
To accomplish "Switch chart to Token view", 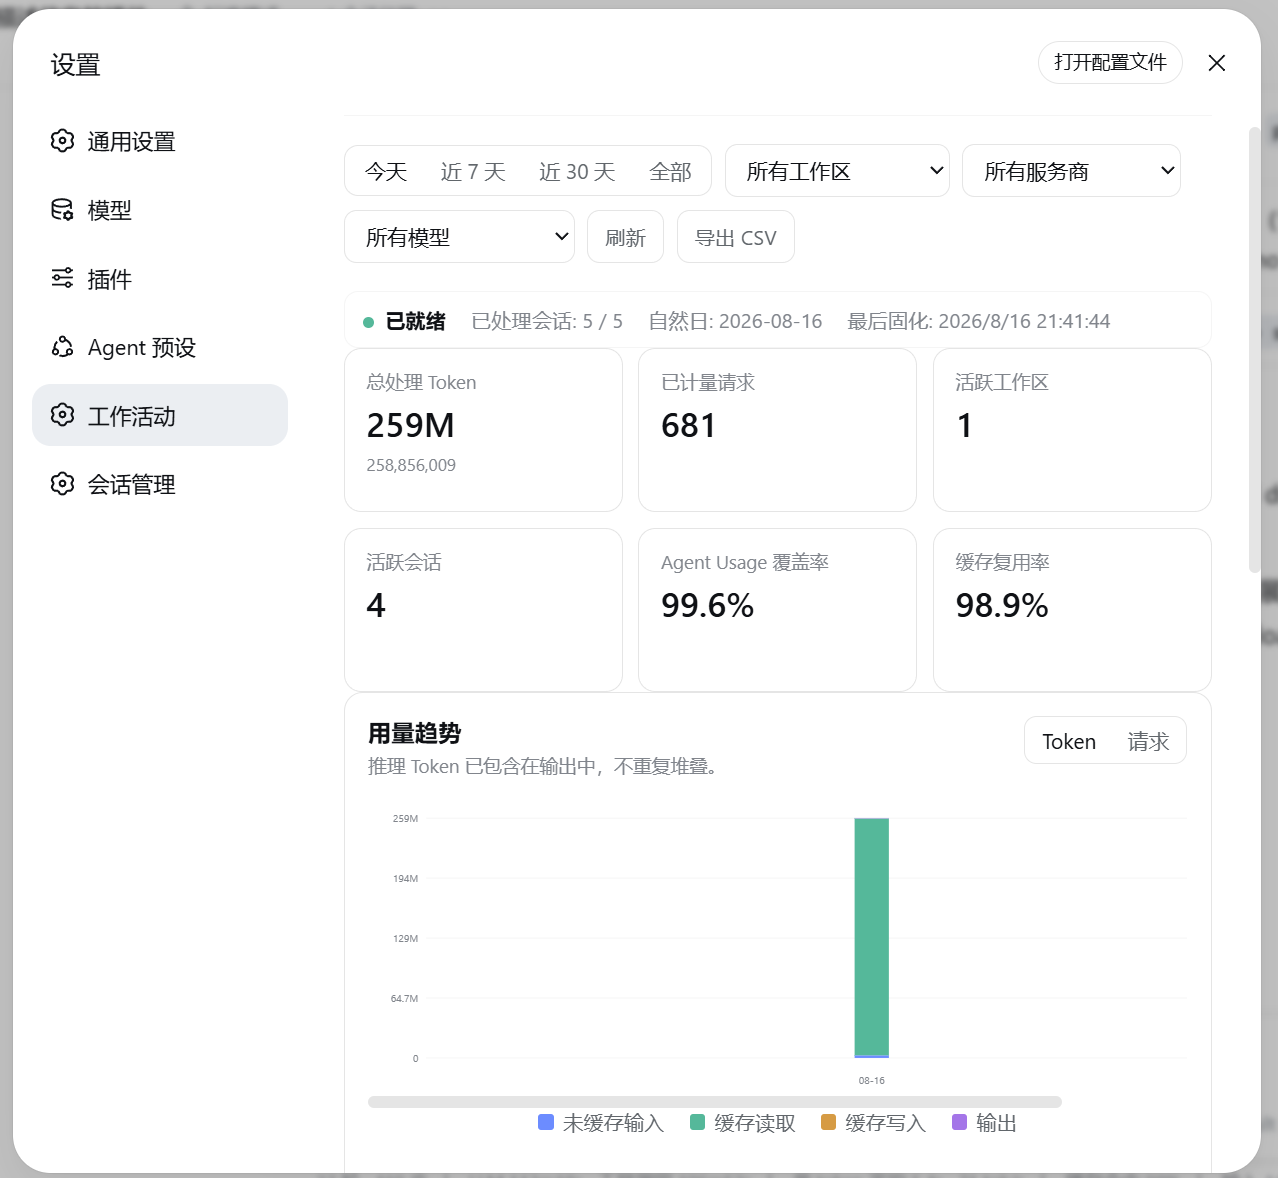I will coord(1069,741).
